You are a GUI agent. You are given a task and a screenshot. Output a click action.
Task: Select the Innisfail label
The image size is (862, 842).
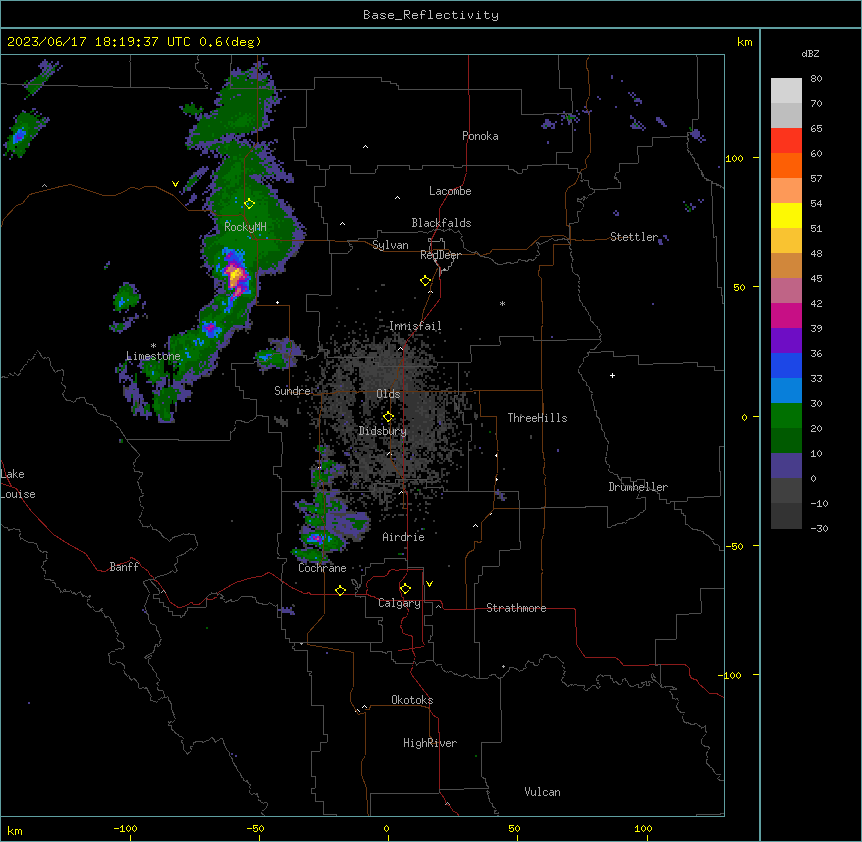coord(415,326)
